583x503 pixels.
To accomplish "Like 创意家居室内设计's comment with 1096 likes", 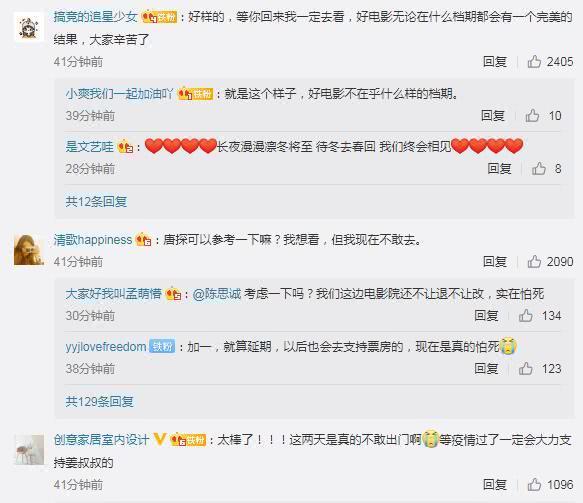I will click(x=534, y=484).
